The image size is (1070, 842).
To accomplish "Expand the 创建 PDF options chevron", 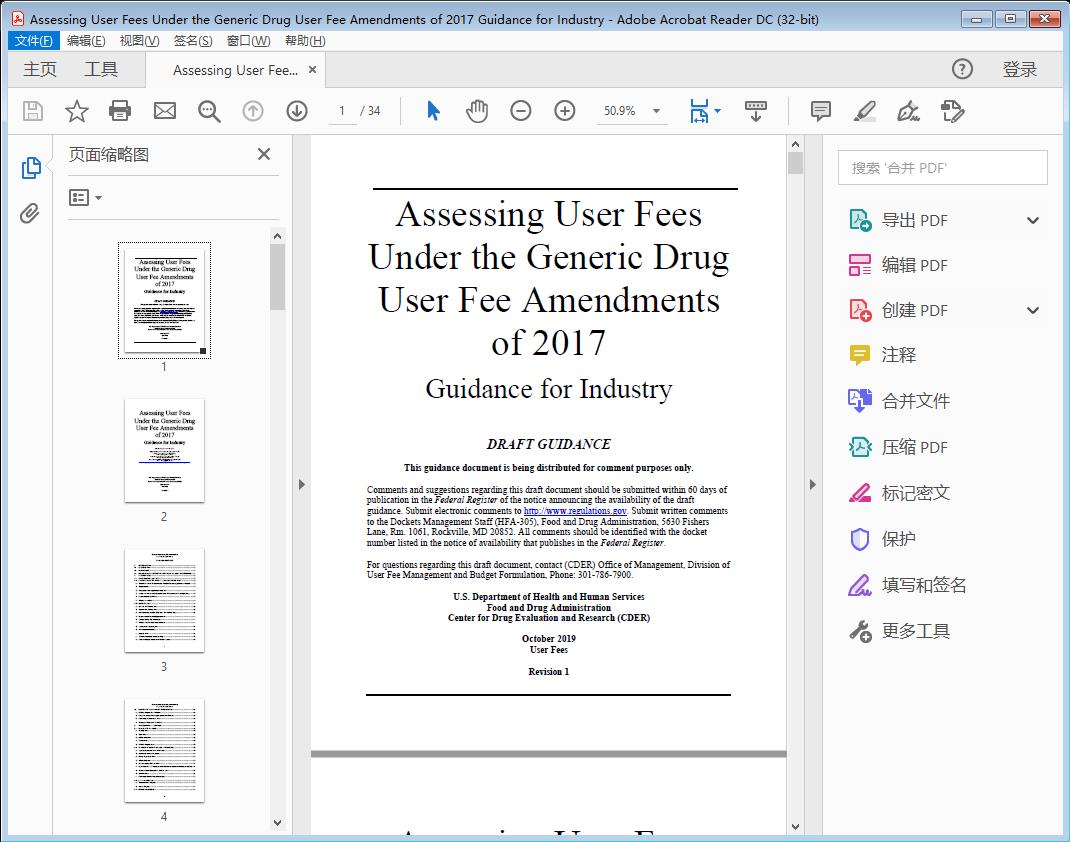I will (x=1032, y=310).
